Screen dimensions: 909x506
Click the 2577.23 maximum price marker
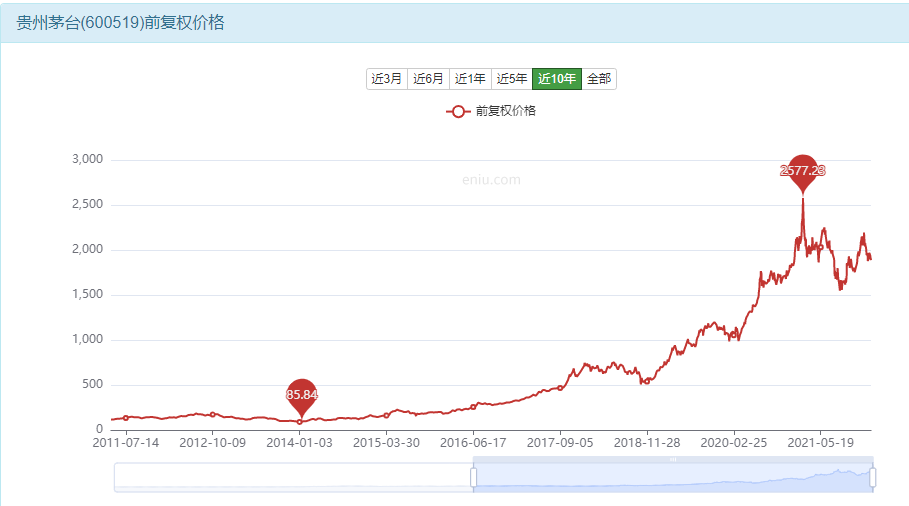[803, 173]
